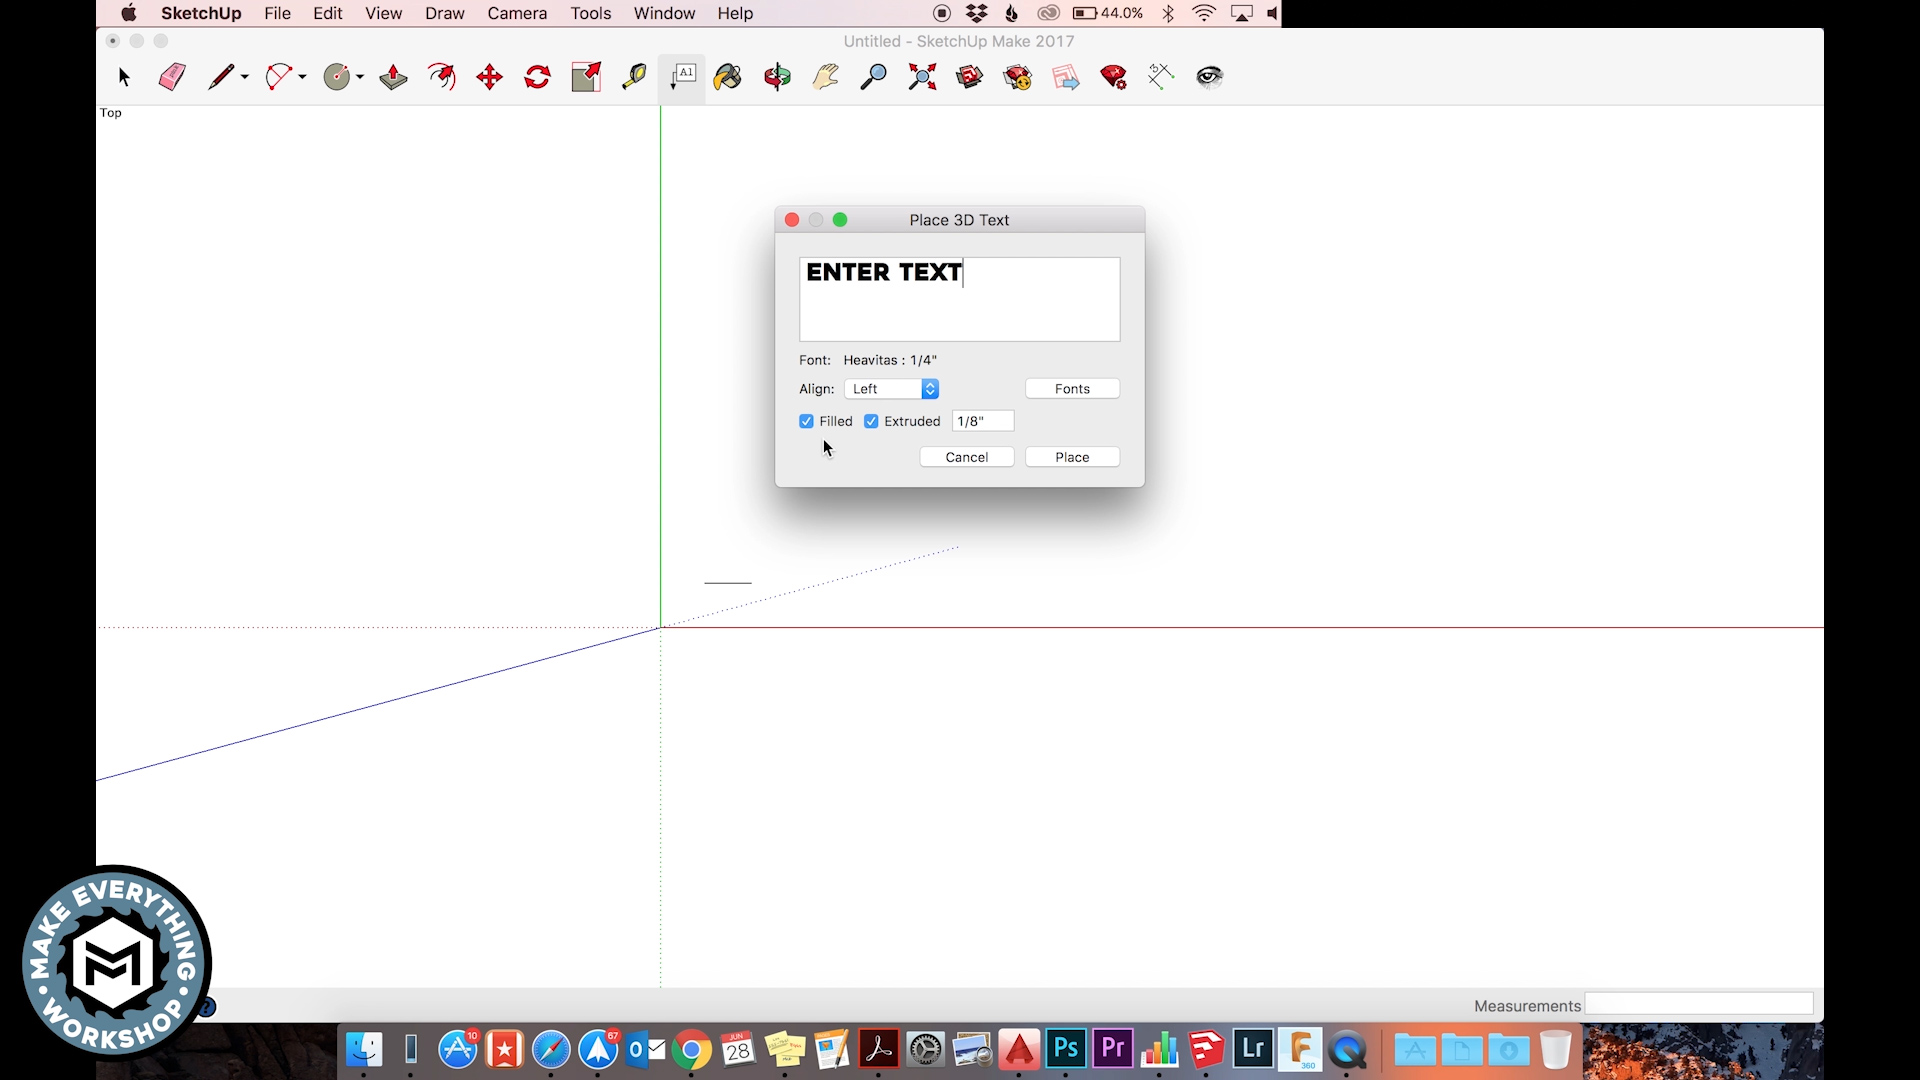Viewport: 1920px width, 1080px height.
Task: Pick the Tape Measure tool
Action: tap(634, 77)
